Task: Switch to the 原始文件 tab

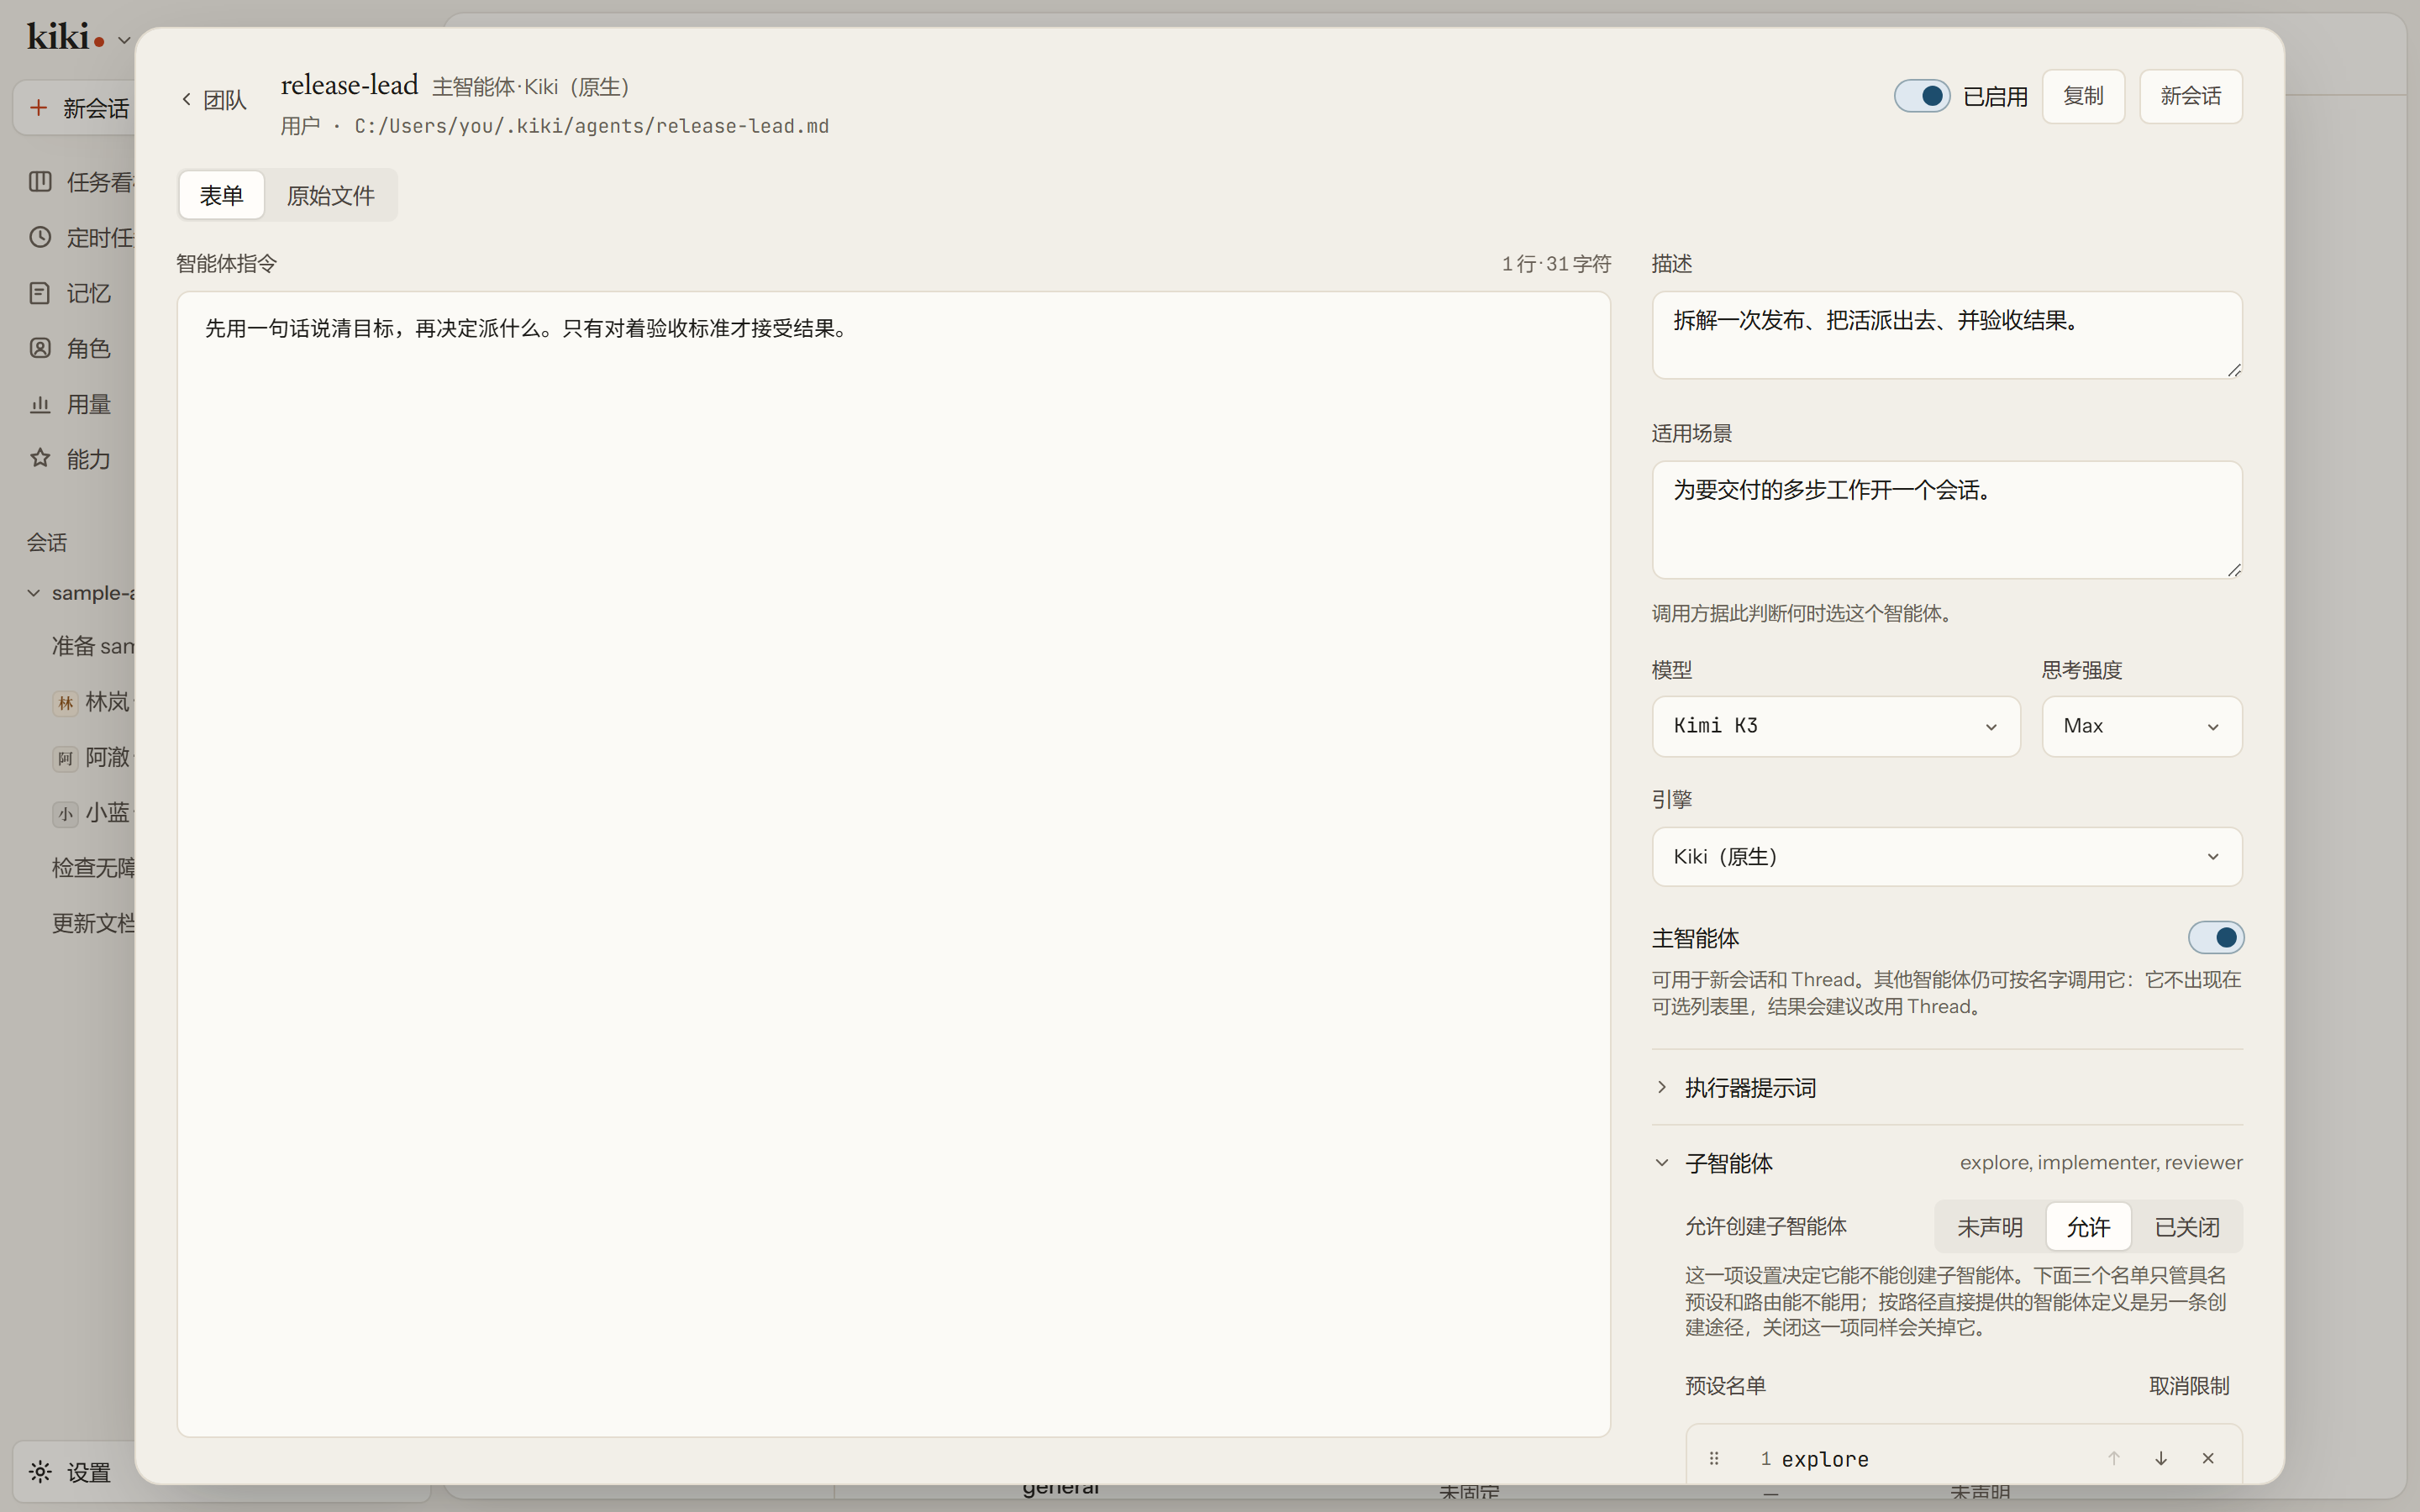Action: (x=331, y=195)
